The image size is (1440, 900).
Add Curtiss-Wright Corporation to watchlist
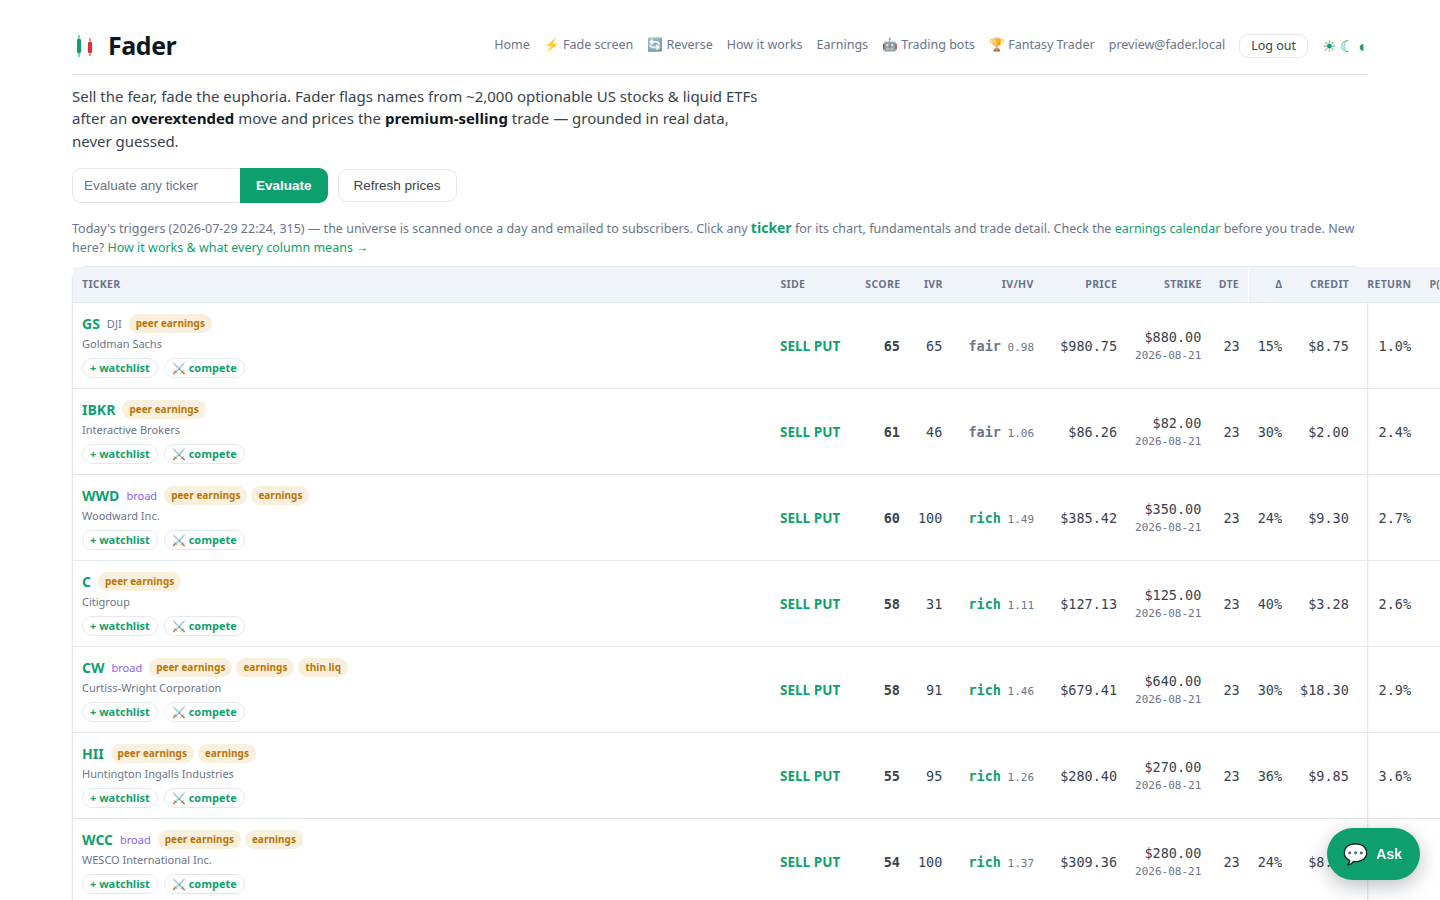click(120, 713)
